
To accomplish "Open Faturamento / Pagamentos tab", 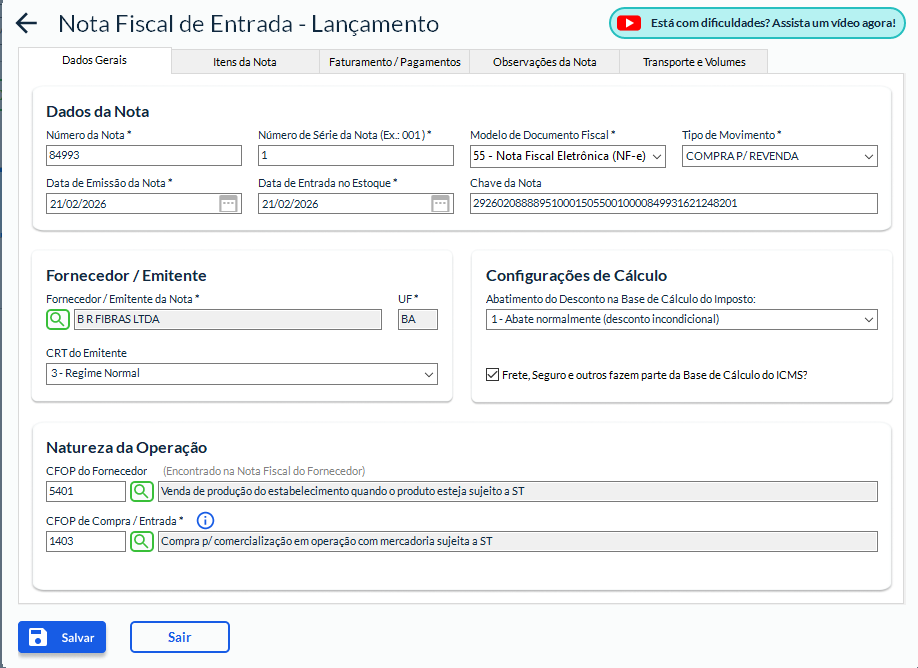I will point(394,62).
